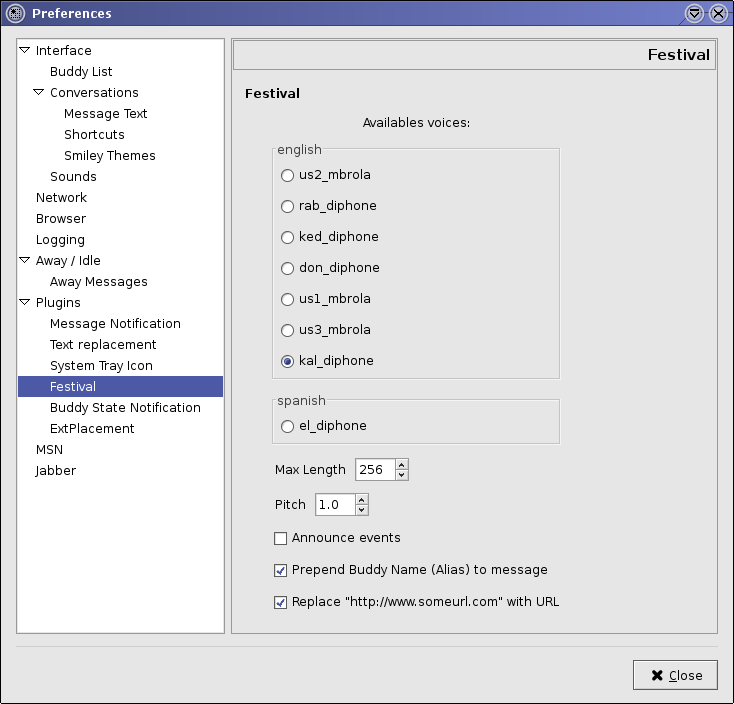
Task: Choose the rab_diphone voice option
Action: point(288,206)
